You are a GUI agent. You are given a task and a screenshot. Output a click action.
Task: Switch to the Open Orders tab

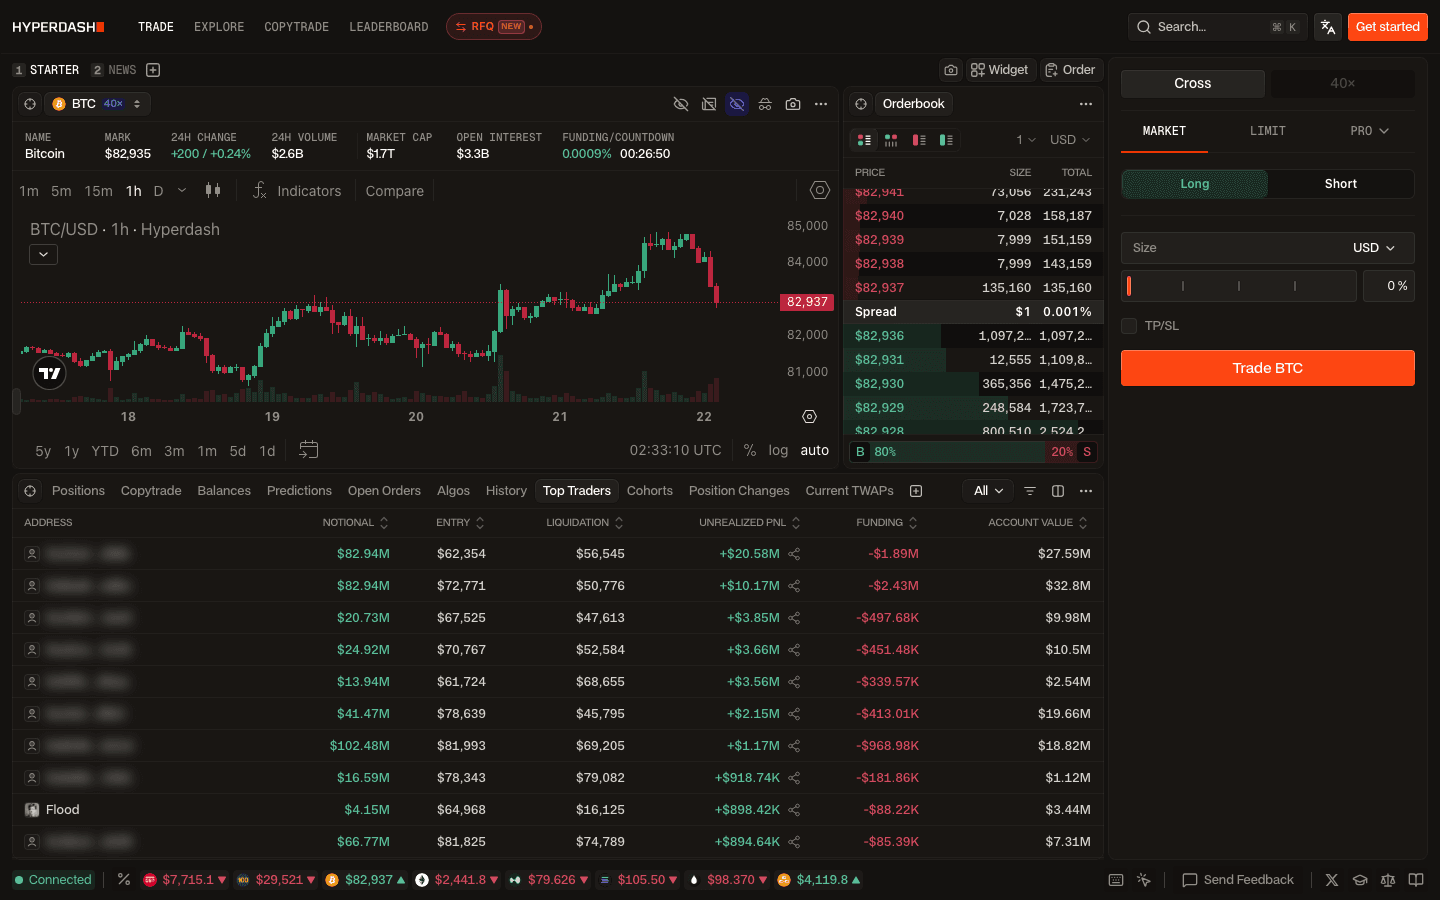point(384,491)
